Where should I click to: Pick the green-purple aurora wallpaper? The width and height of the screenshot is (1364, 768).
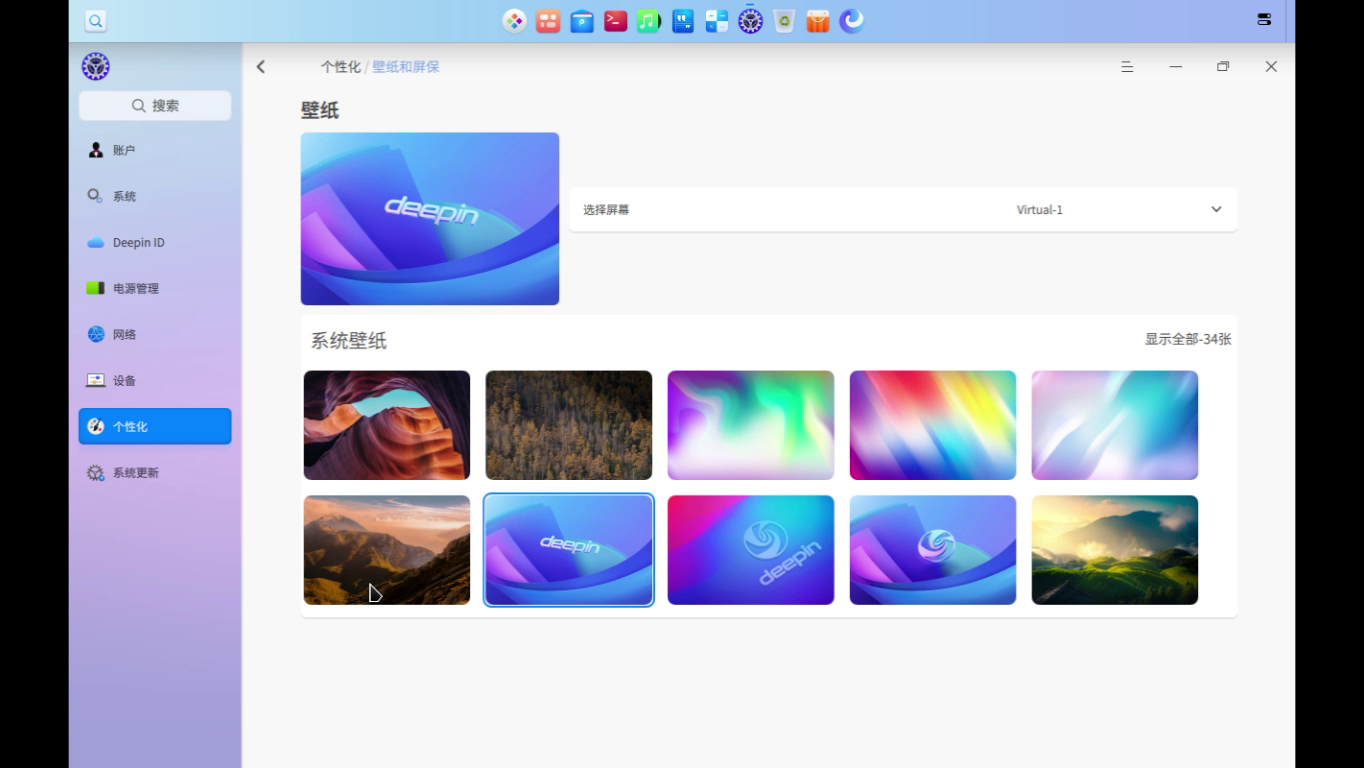click(751, 425)
